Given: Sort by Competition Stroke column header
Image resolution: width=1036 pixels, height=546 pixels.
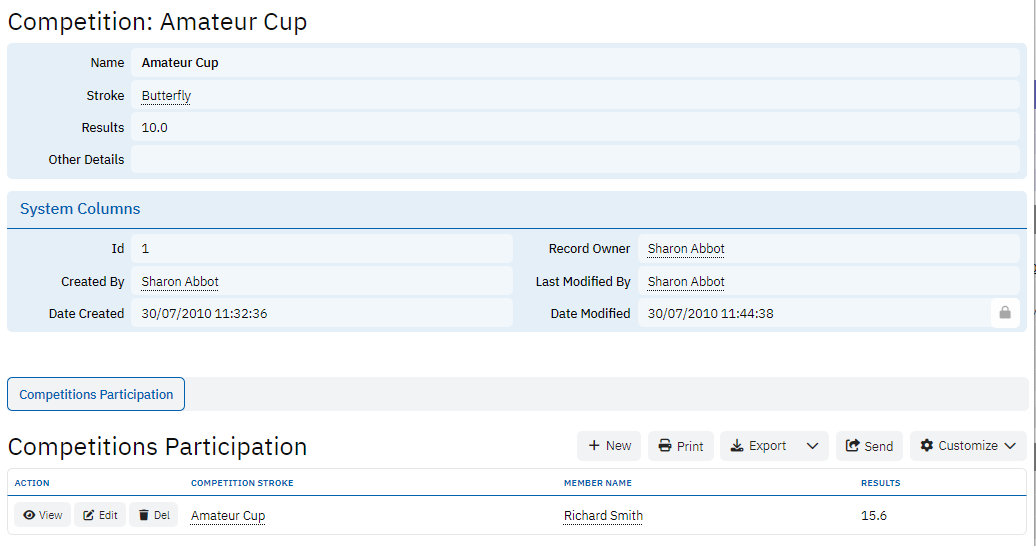Looking at the screenshot, I should [x=242, y=483].
